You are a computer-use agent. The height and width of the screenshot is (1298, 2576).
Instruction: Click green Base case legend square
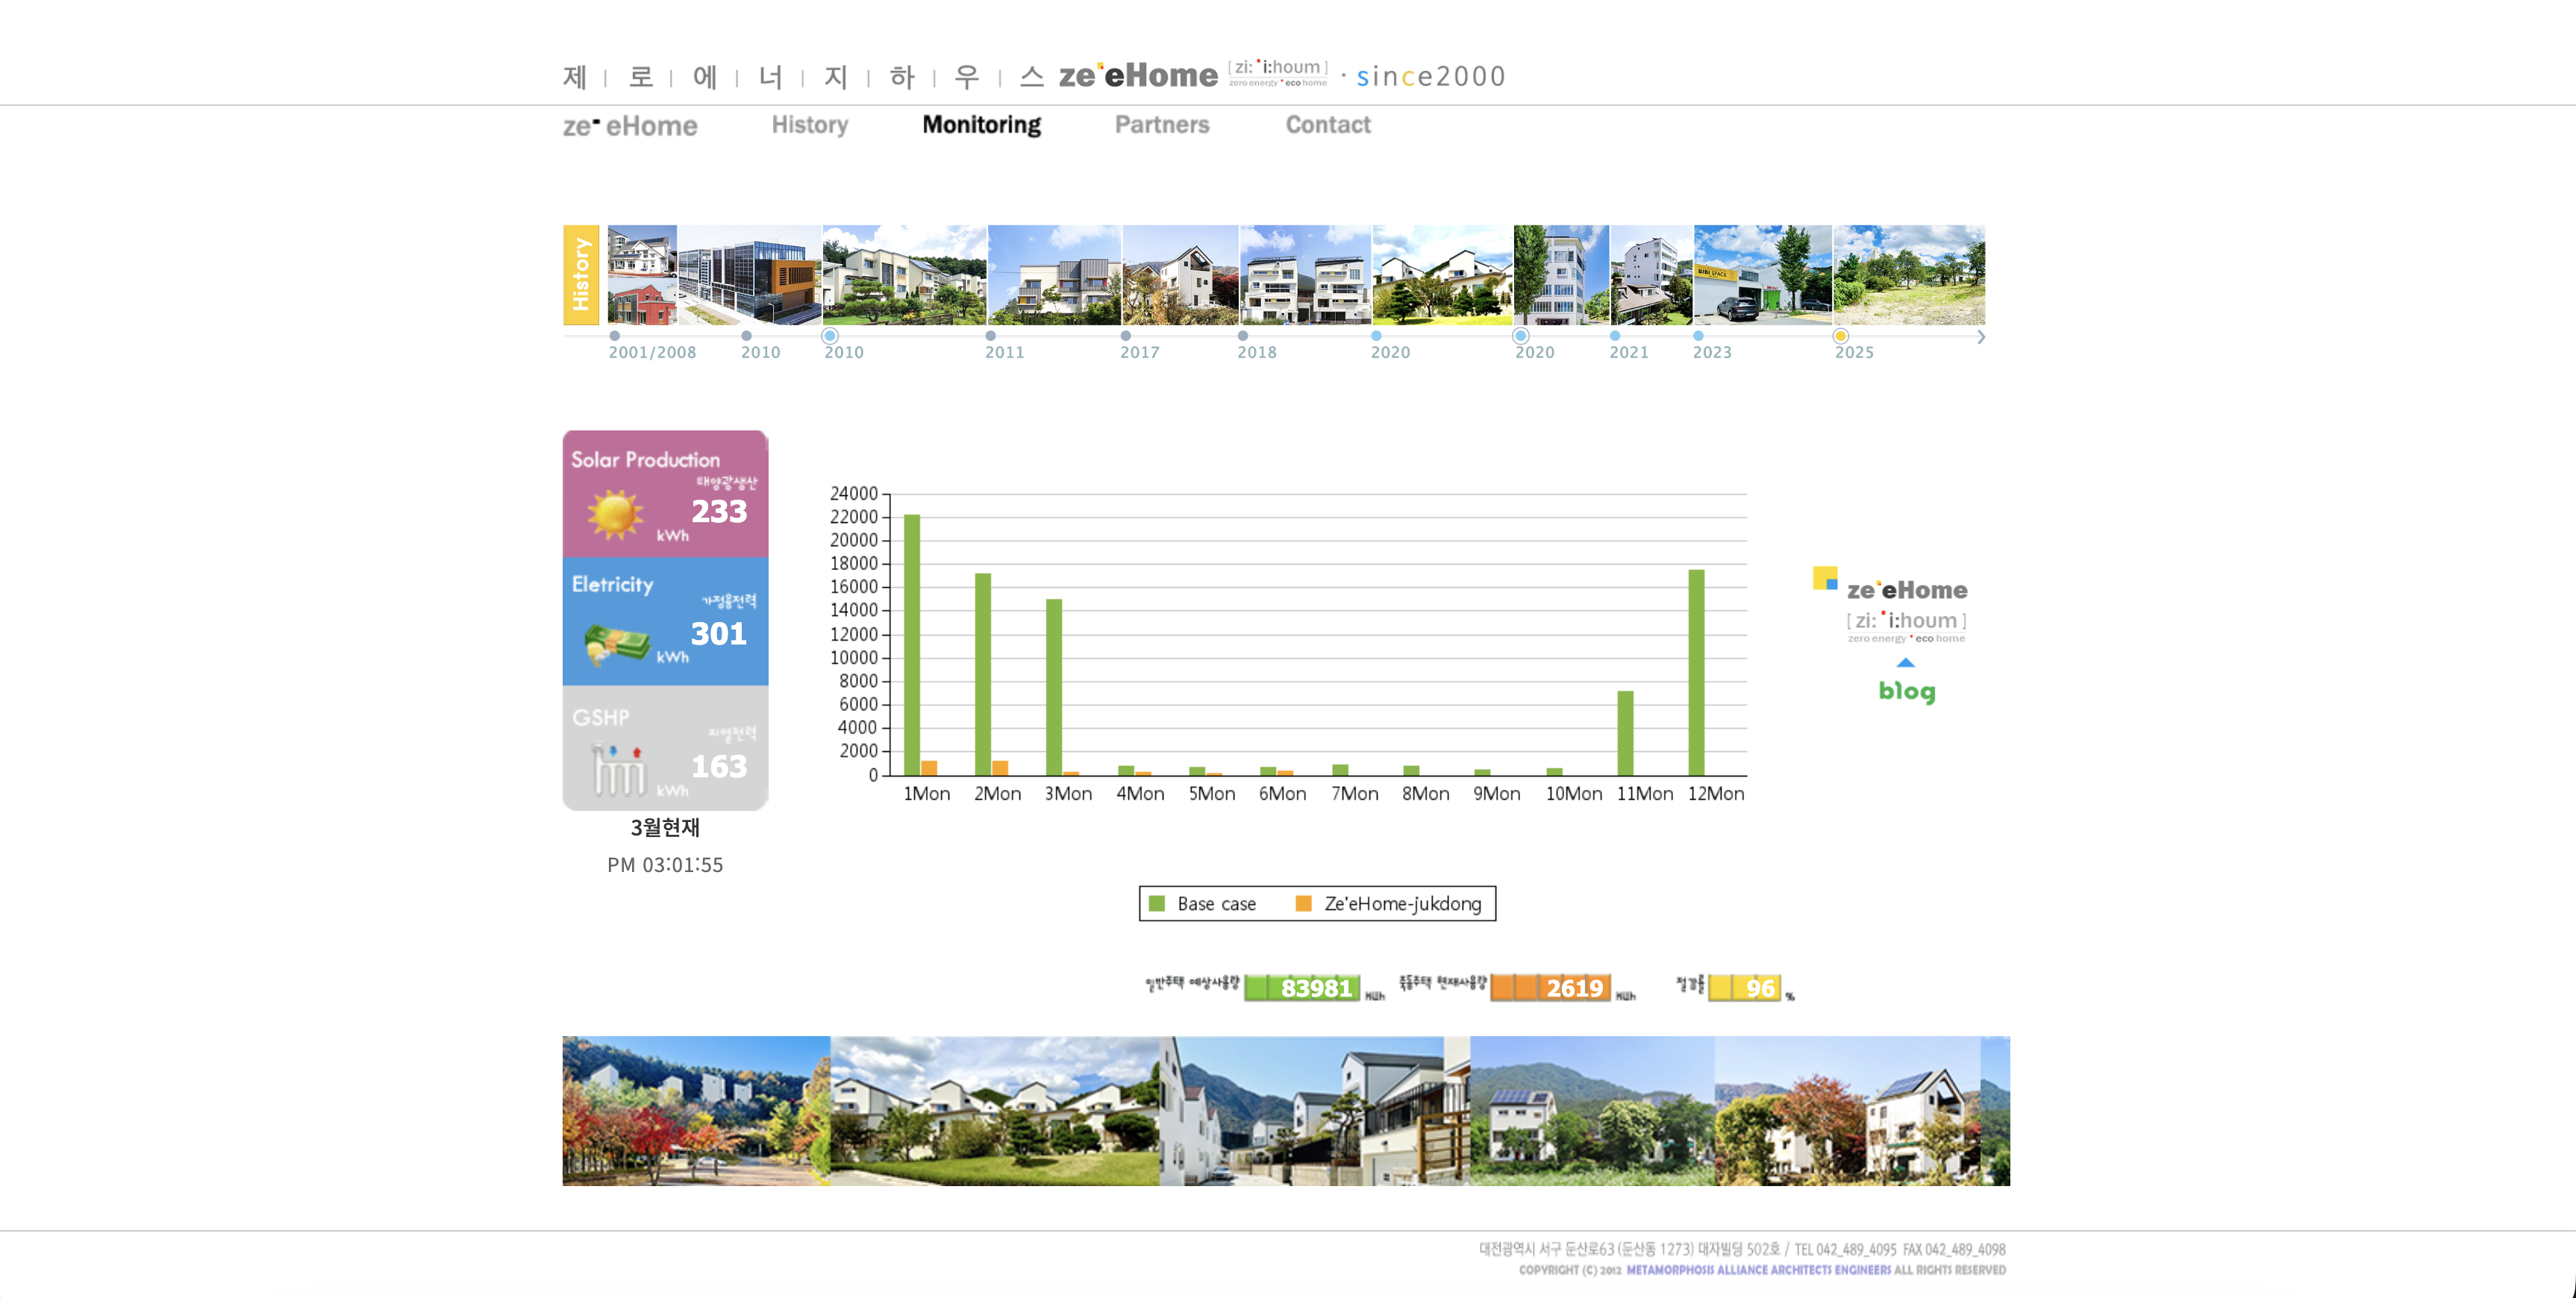click(1157, 904)
